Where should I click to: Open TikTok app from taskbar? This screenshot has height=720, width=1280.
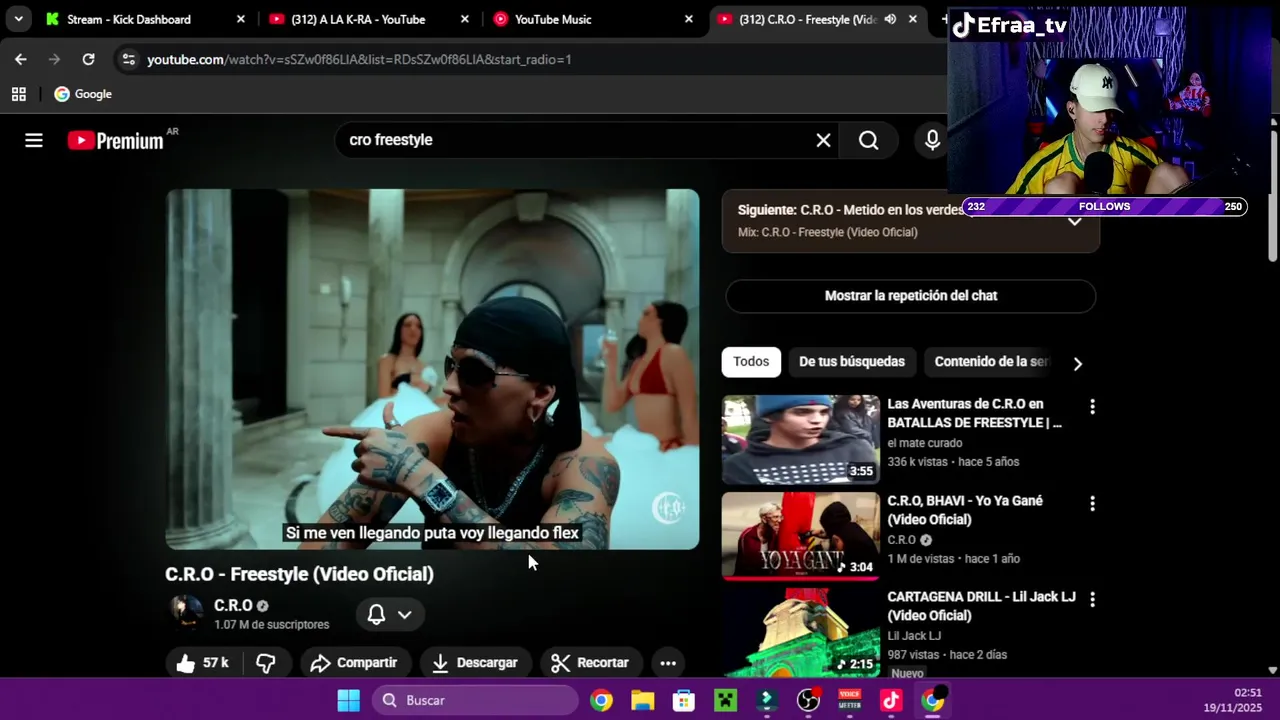pos(891,700)
